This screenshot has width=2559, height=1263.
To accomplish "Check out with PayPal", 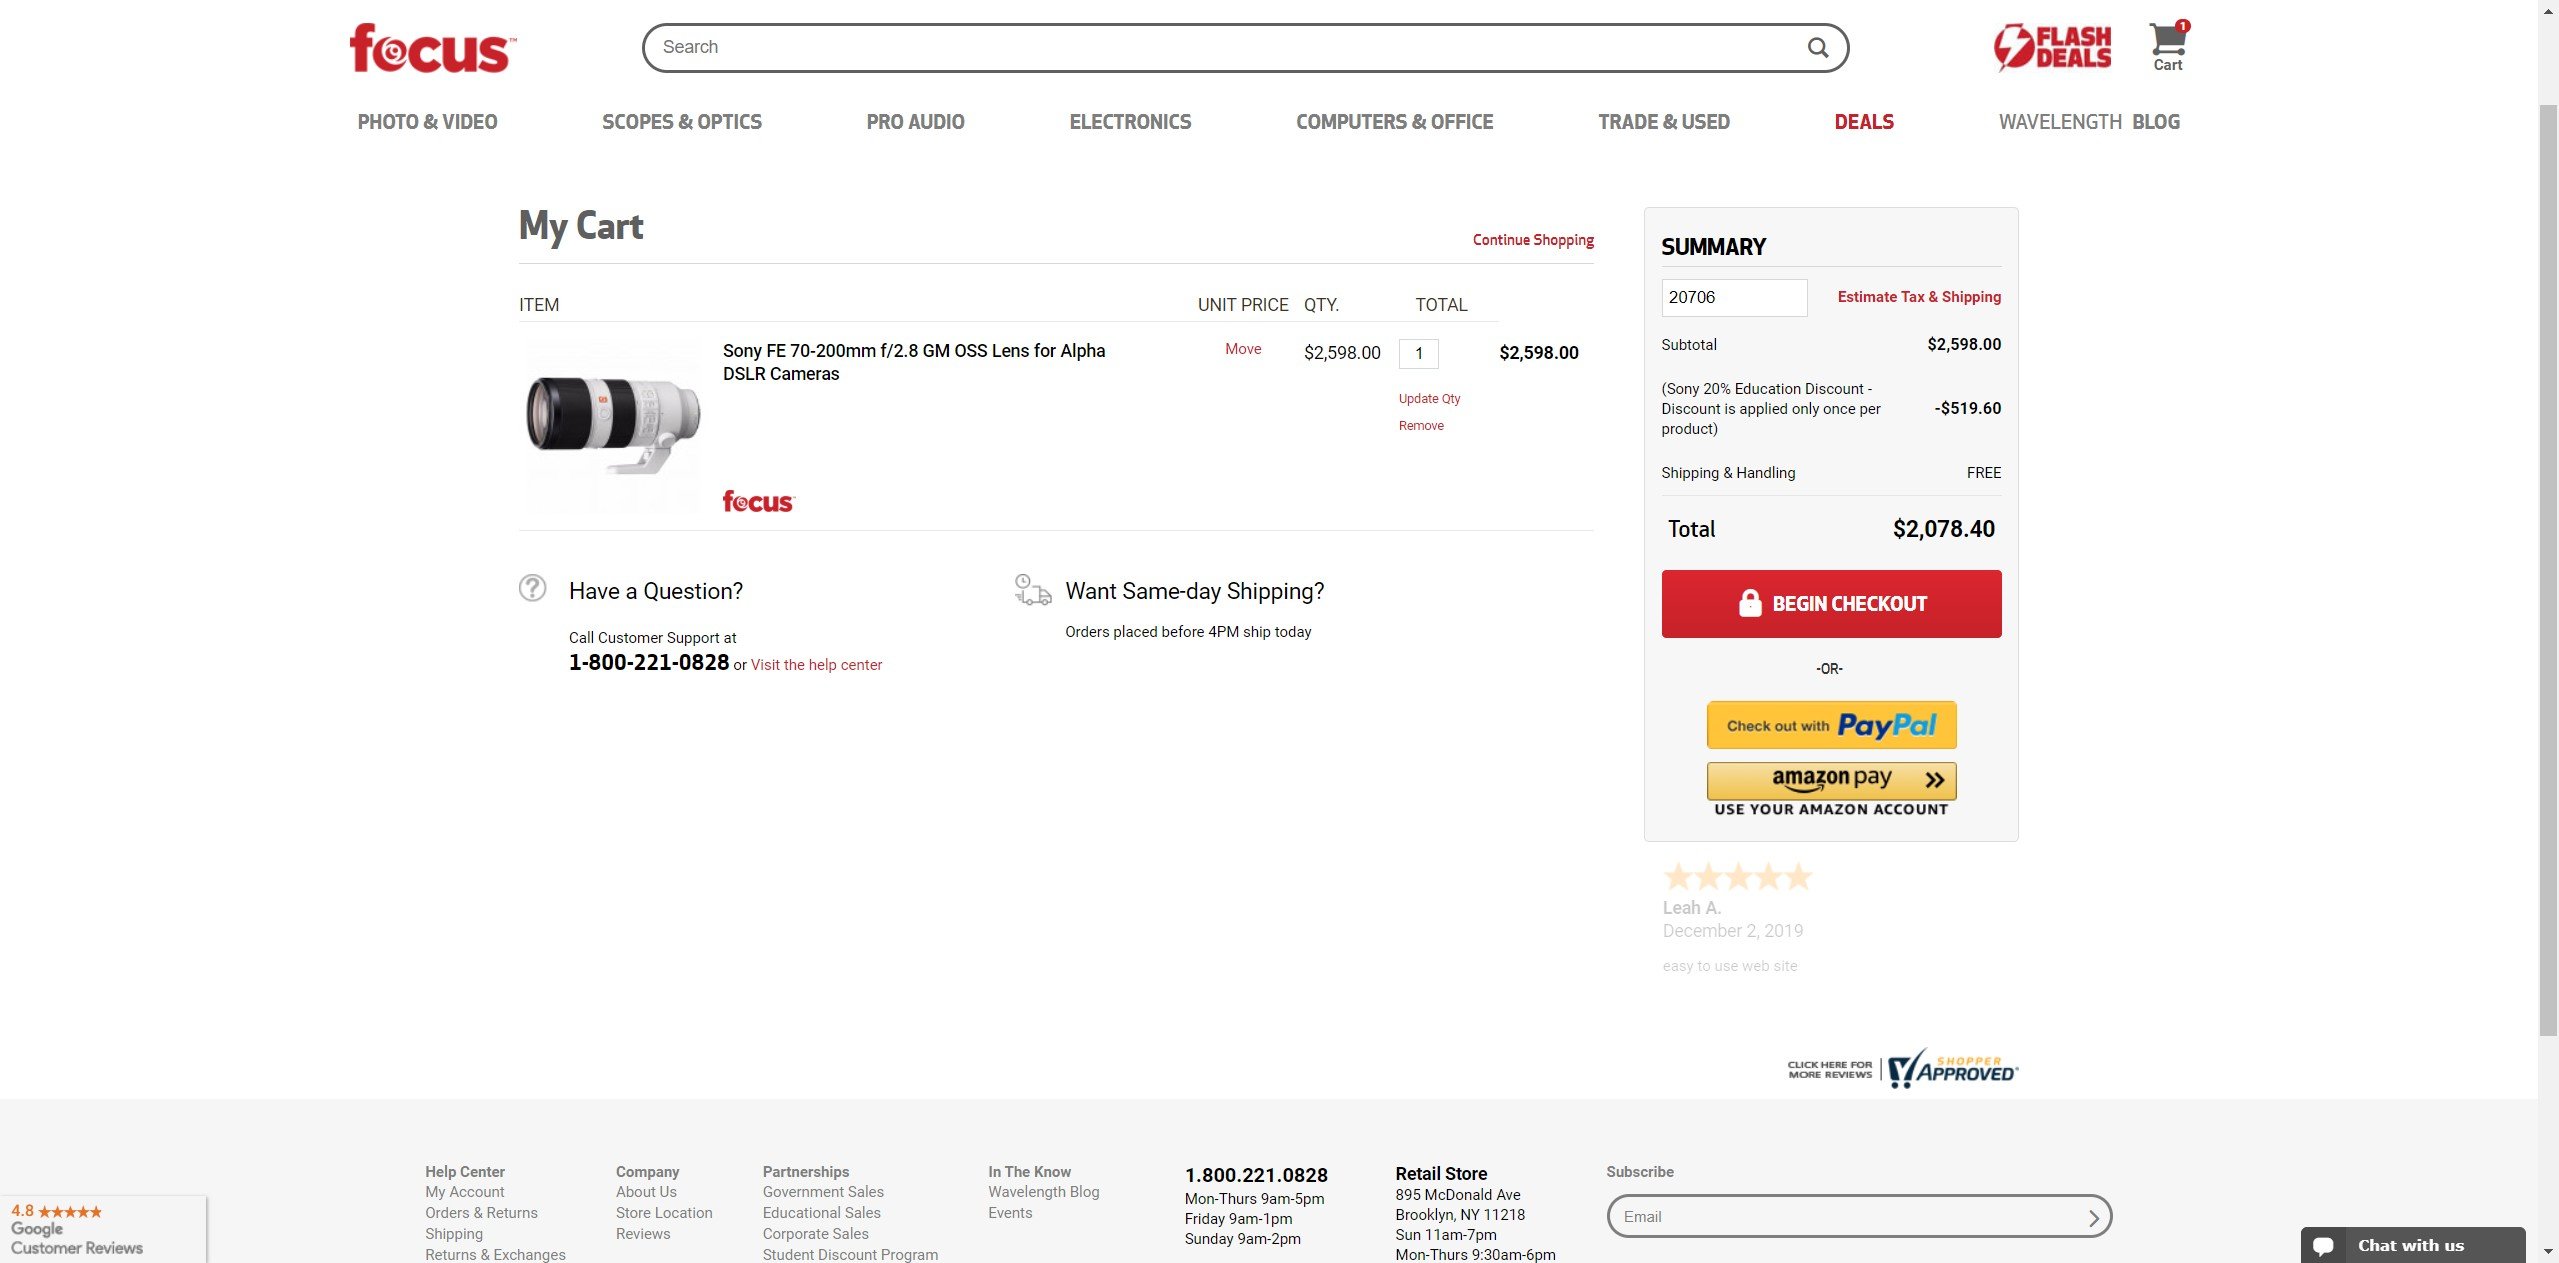I will 1831,725.
